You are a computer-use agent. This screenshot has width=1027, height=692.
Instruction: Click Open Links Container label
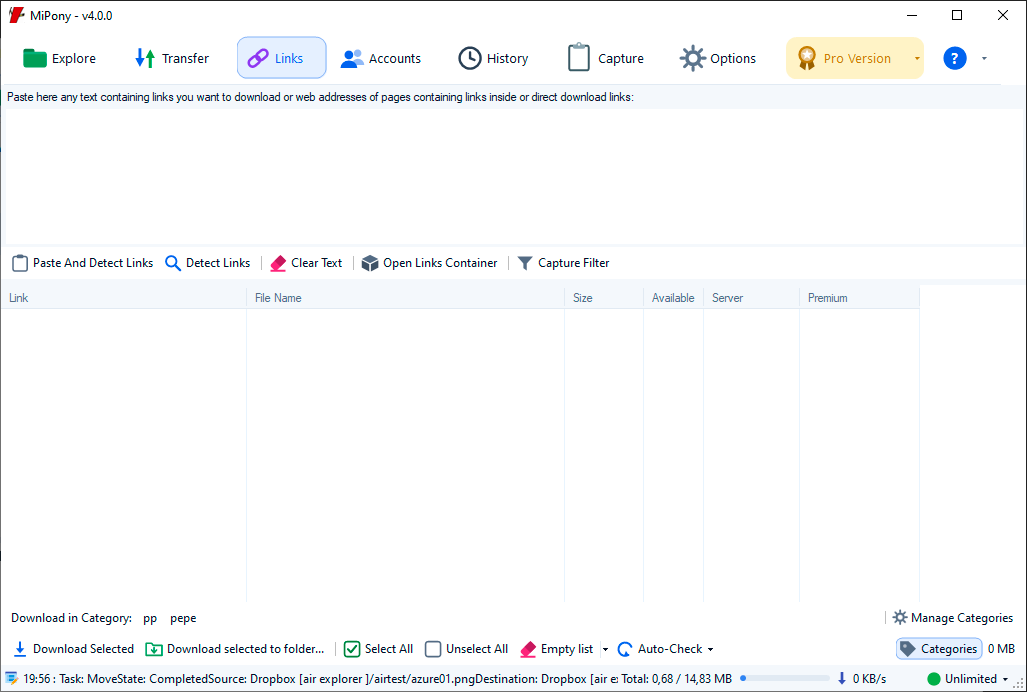click(x=440, y=263)
